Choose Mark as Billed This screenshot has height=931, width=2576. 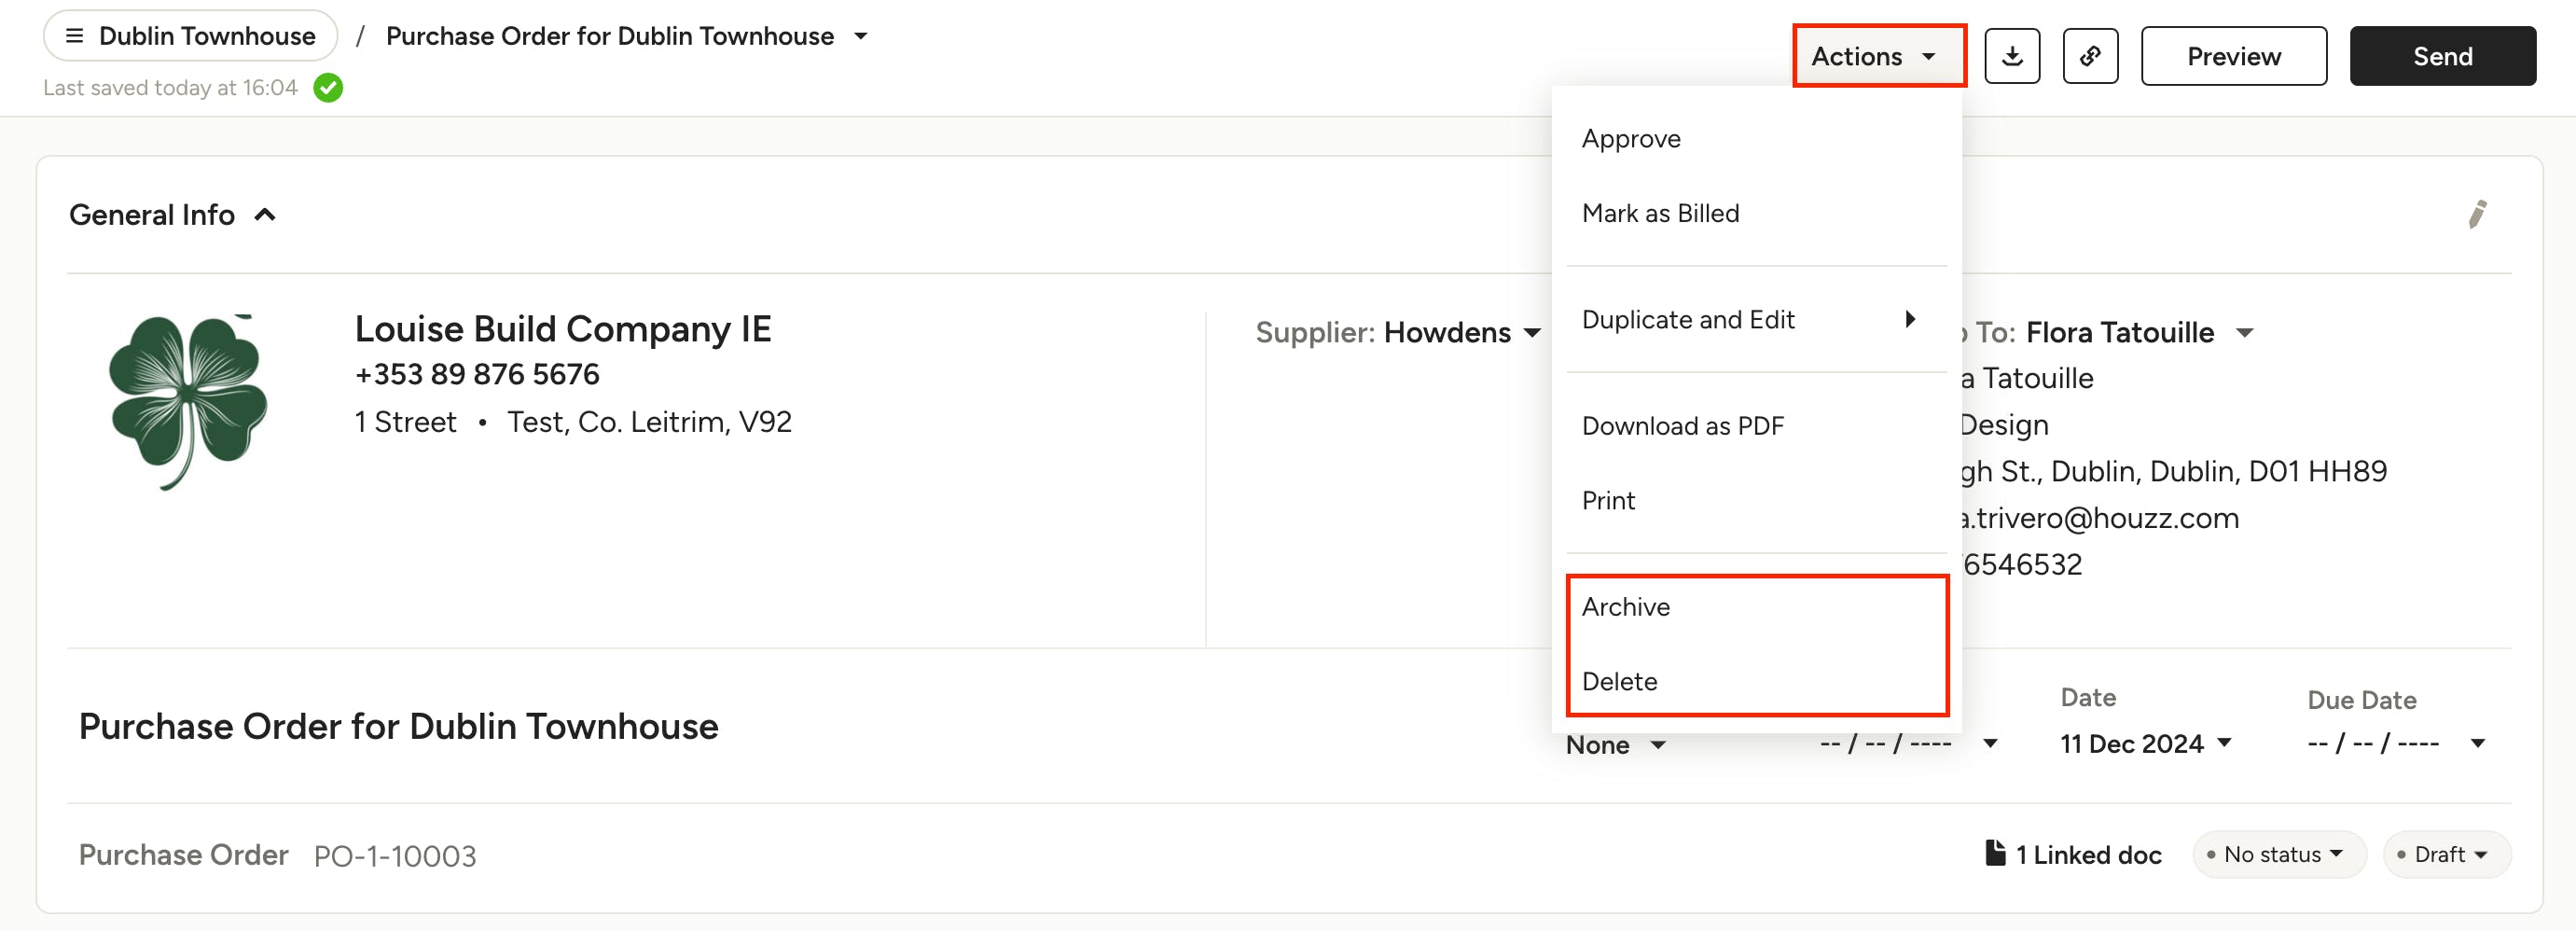point(1756,213)
